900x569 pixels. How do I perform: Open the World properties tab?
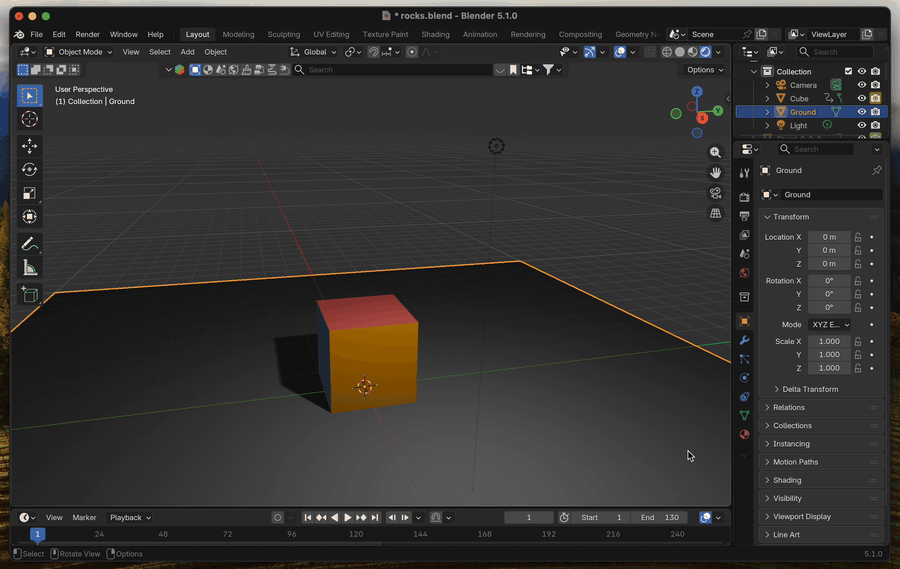(x=744, y=273)
